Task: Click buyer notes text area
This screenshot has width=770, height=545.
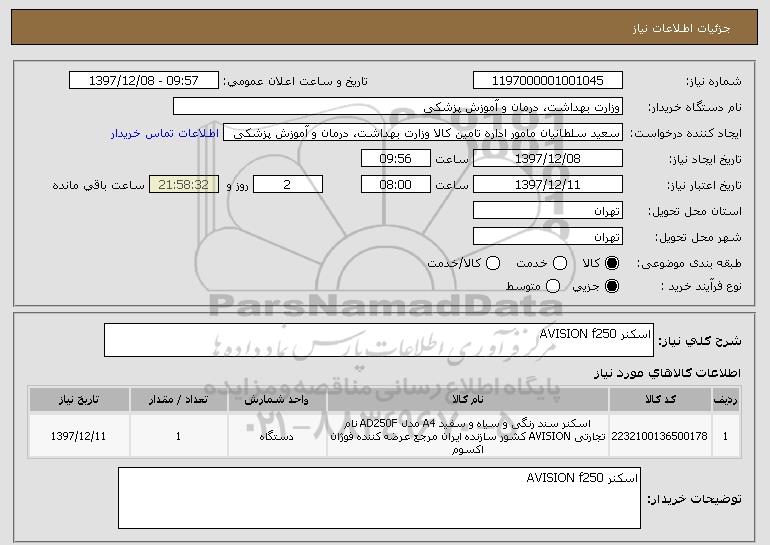Action: coord(379,498)
